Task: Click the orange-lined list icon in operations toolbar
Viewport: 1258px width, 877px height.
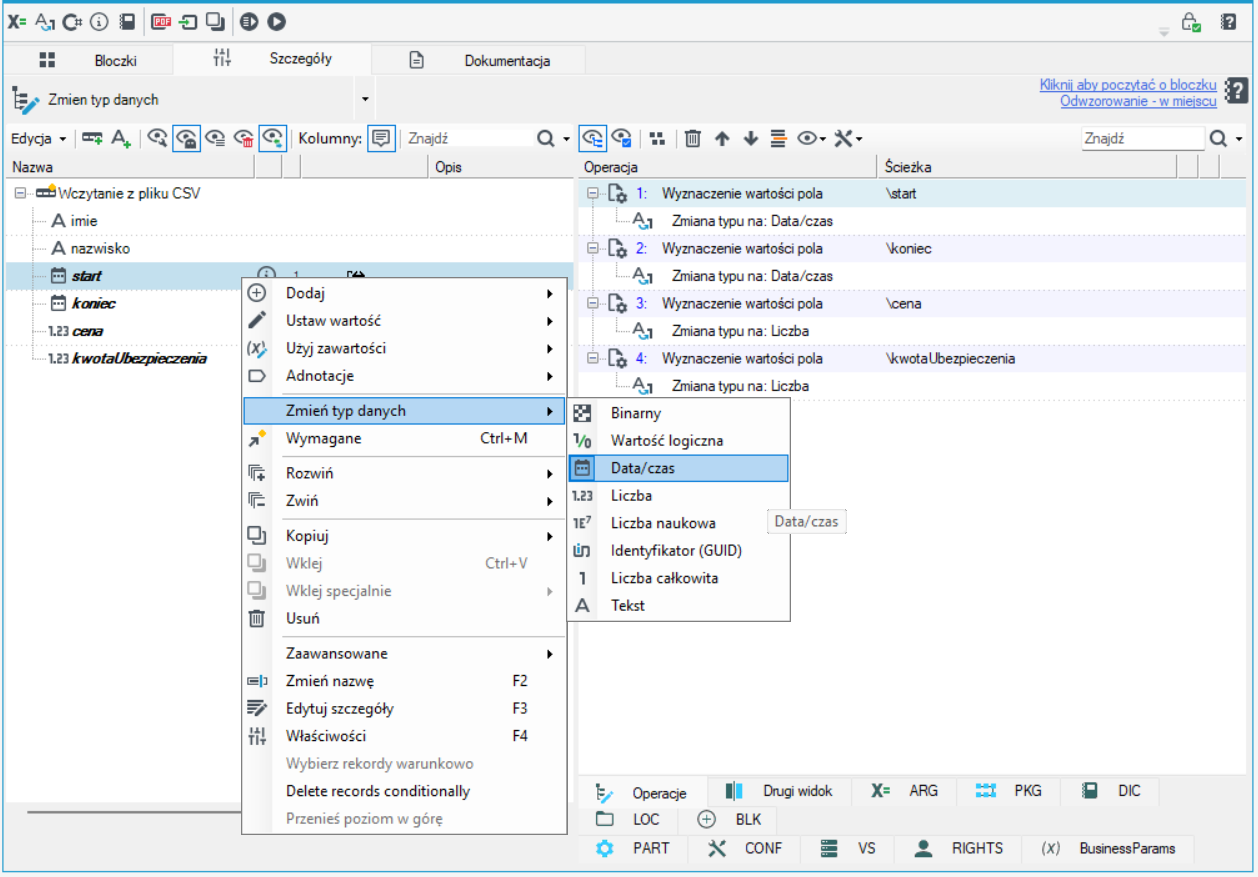Action: click(778, 139)
